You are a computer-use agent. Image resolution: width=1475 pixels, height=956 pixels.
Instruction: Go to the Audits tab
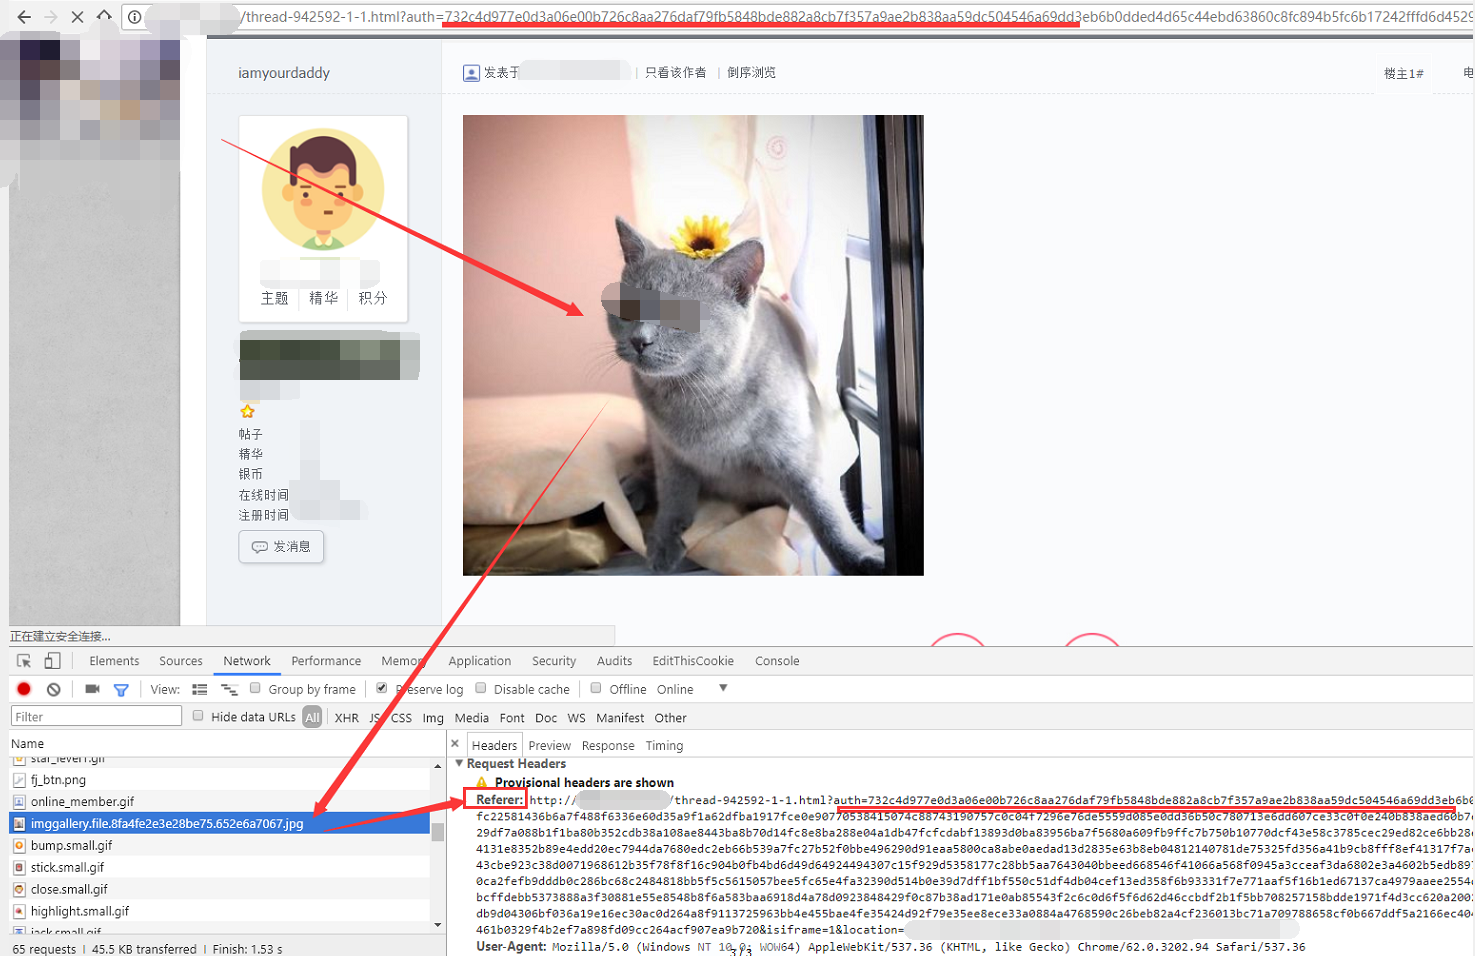(x=614, y=661)
